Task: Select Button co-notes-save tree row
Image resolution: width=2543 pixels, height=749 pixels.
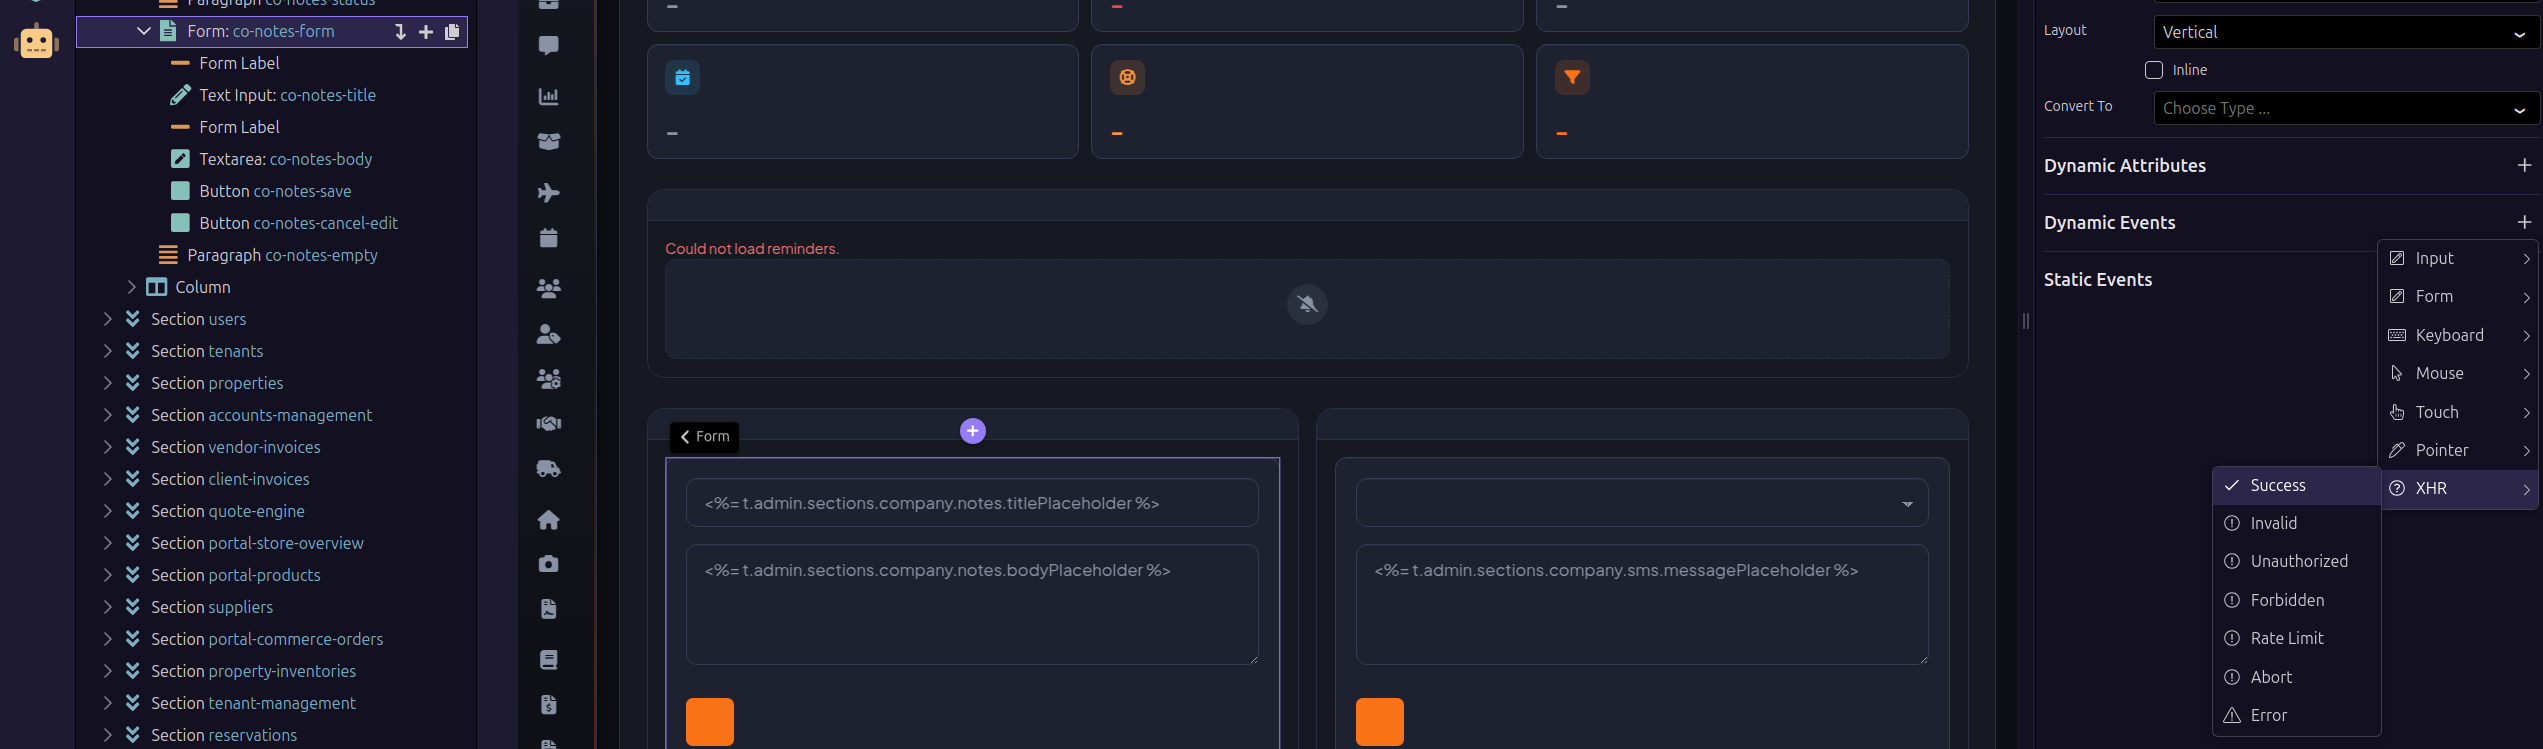Action: point(272,191)
